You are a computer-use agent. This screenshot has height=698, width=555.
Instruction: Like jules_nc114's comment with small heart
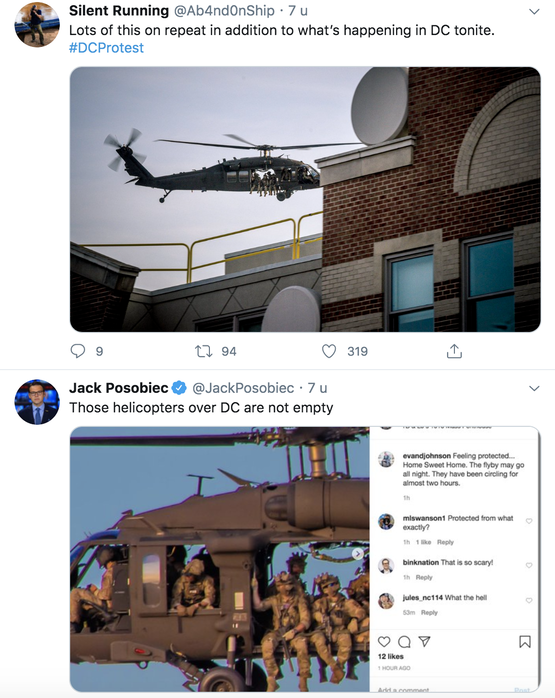pos(529,601)
